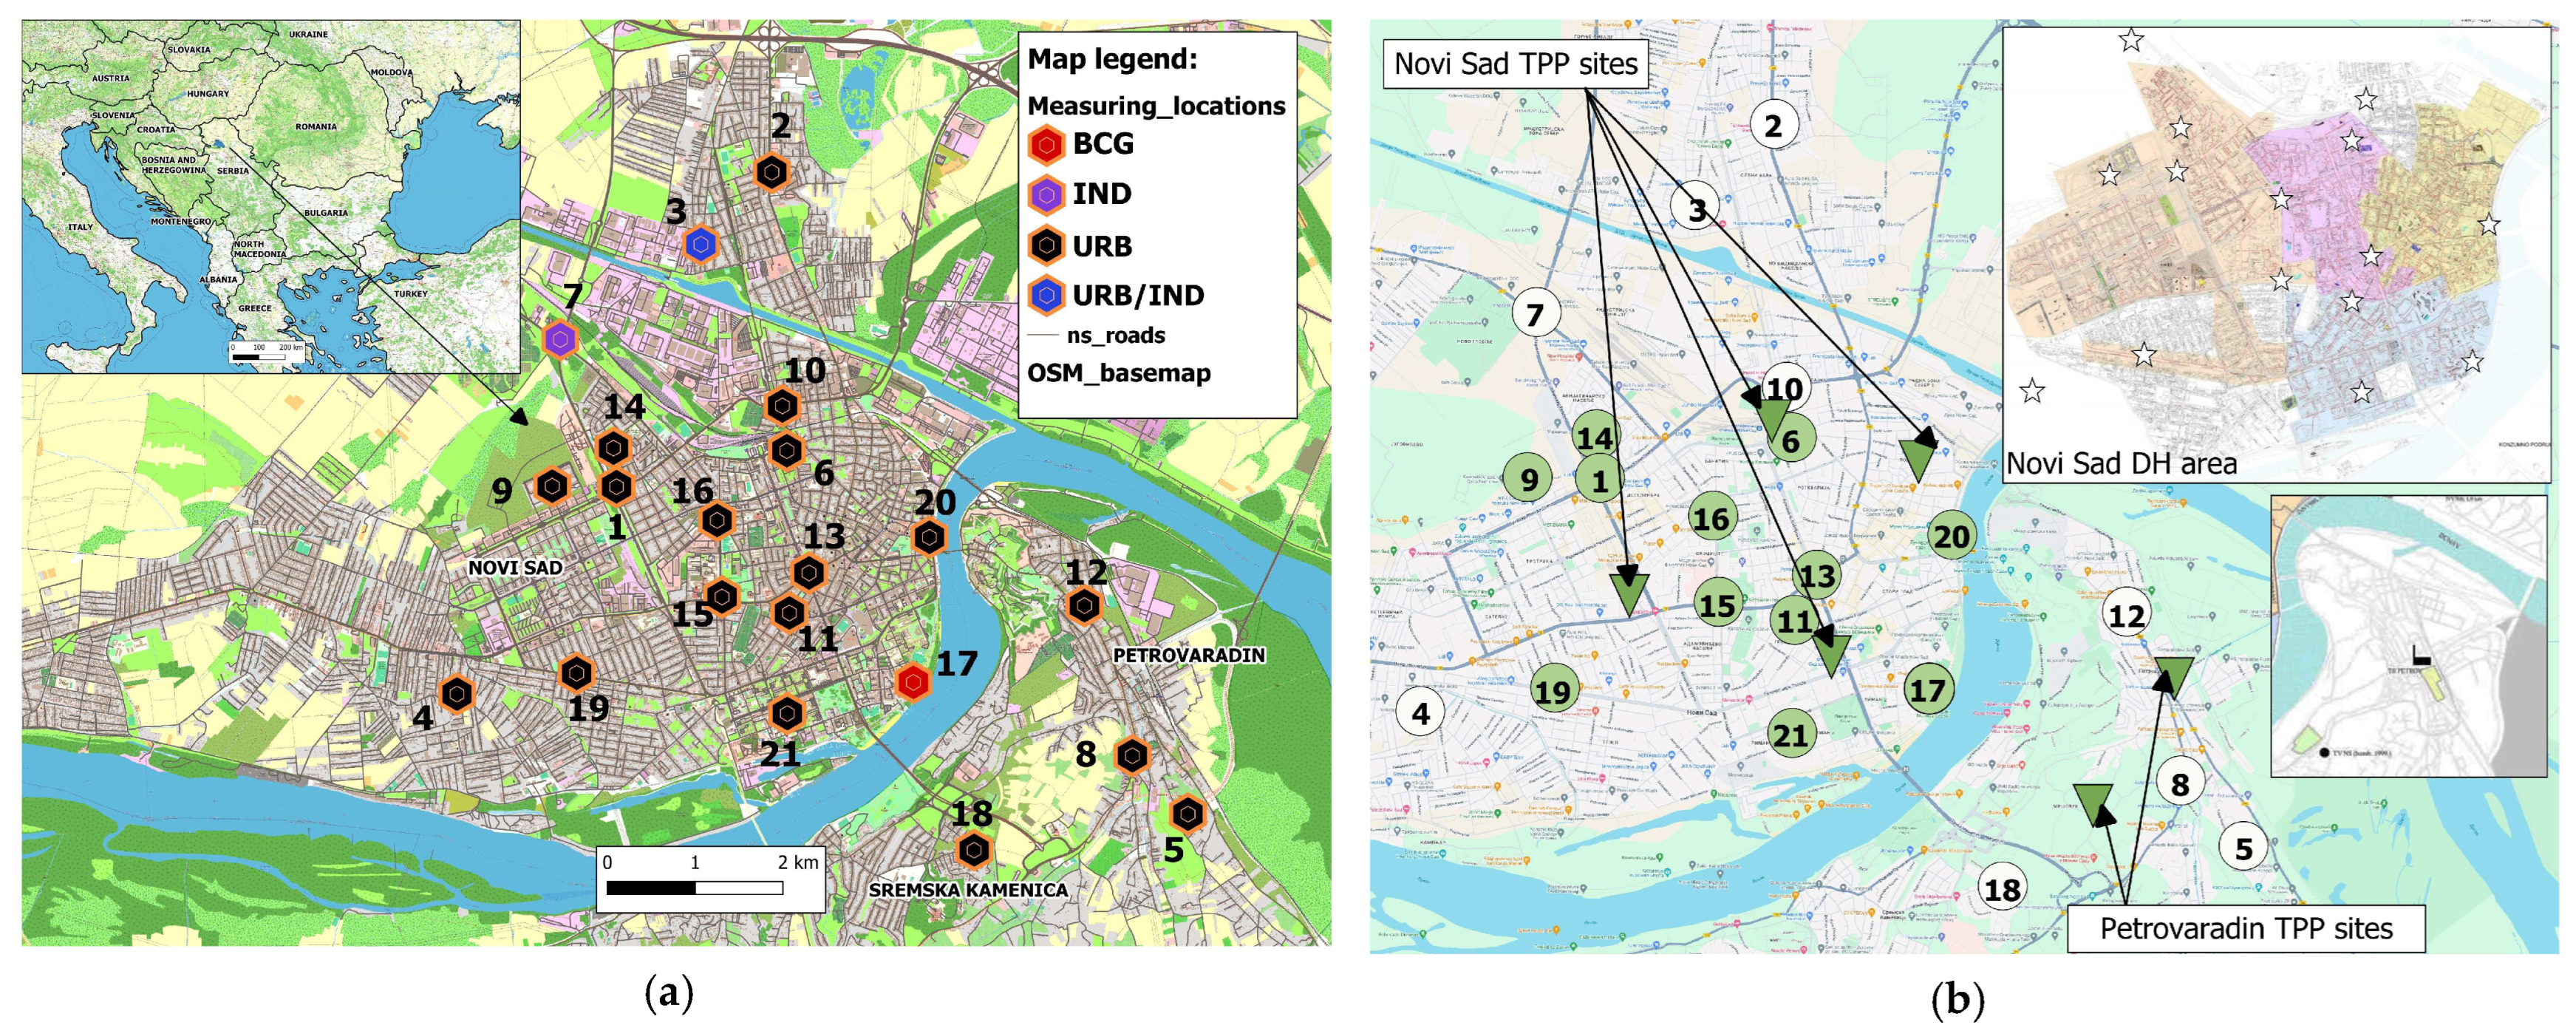This screenshot has width=2576, height=1028.
Task: Click the hexagon marker at site 19
Action: pyautogui.click(x=577, y=673)
